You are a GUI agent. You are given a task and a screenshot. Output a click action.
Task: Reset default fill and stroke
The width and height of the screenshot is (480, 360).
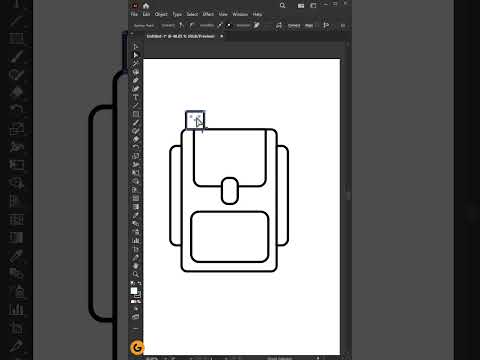coord(133,283)
